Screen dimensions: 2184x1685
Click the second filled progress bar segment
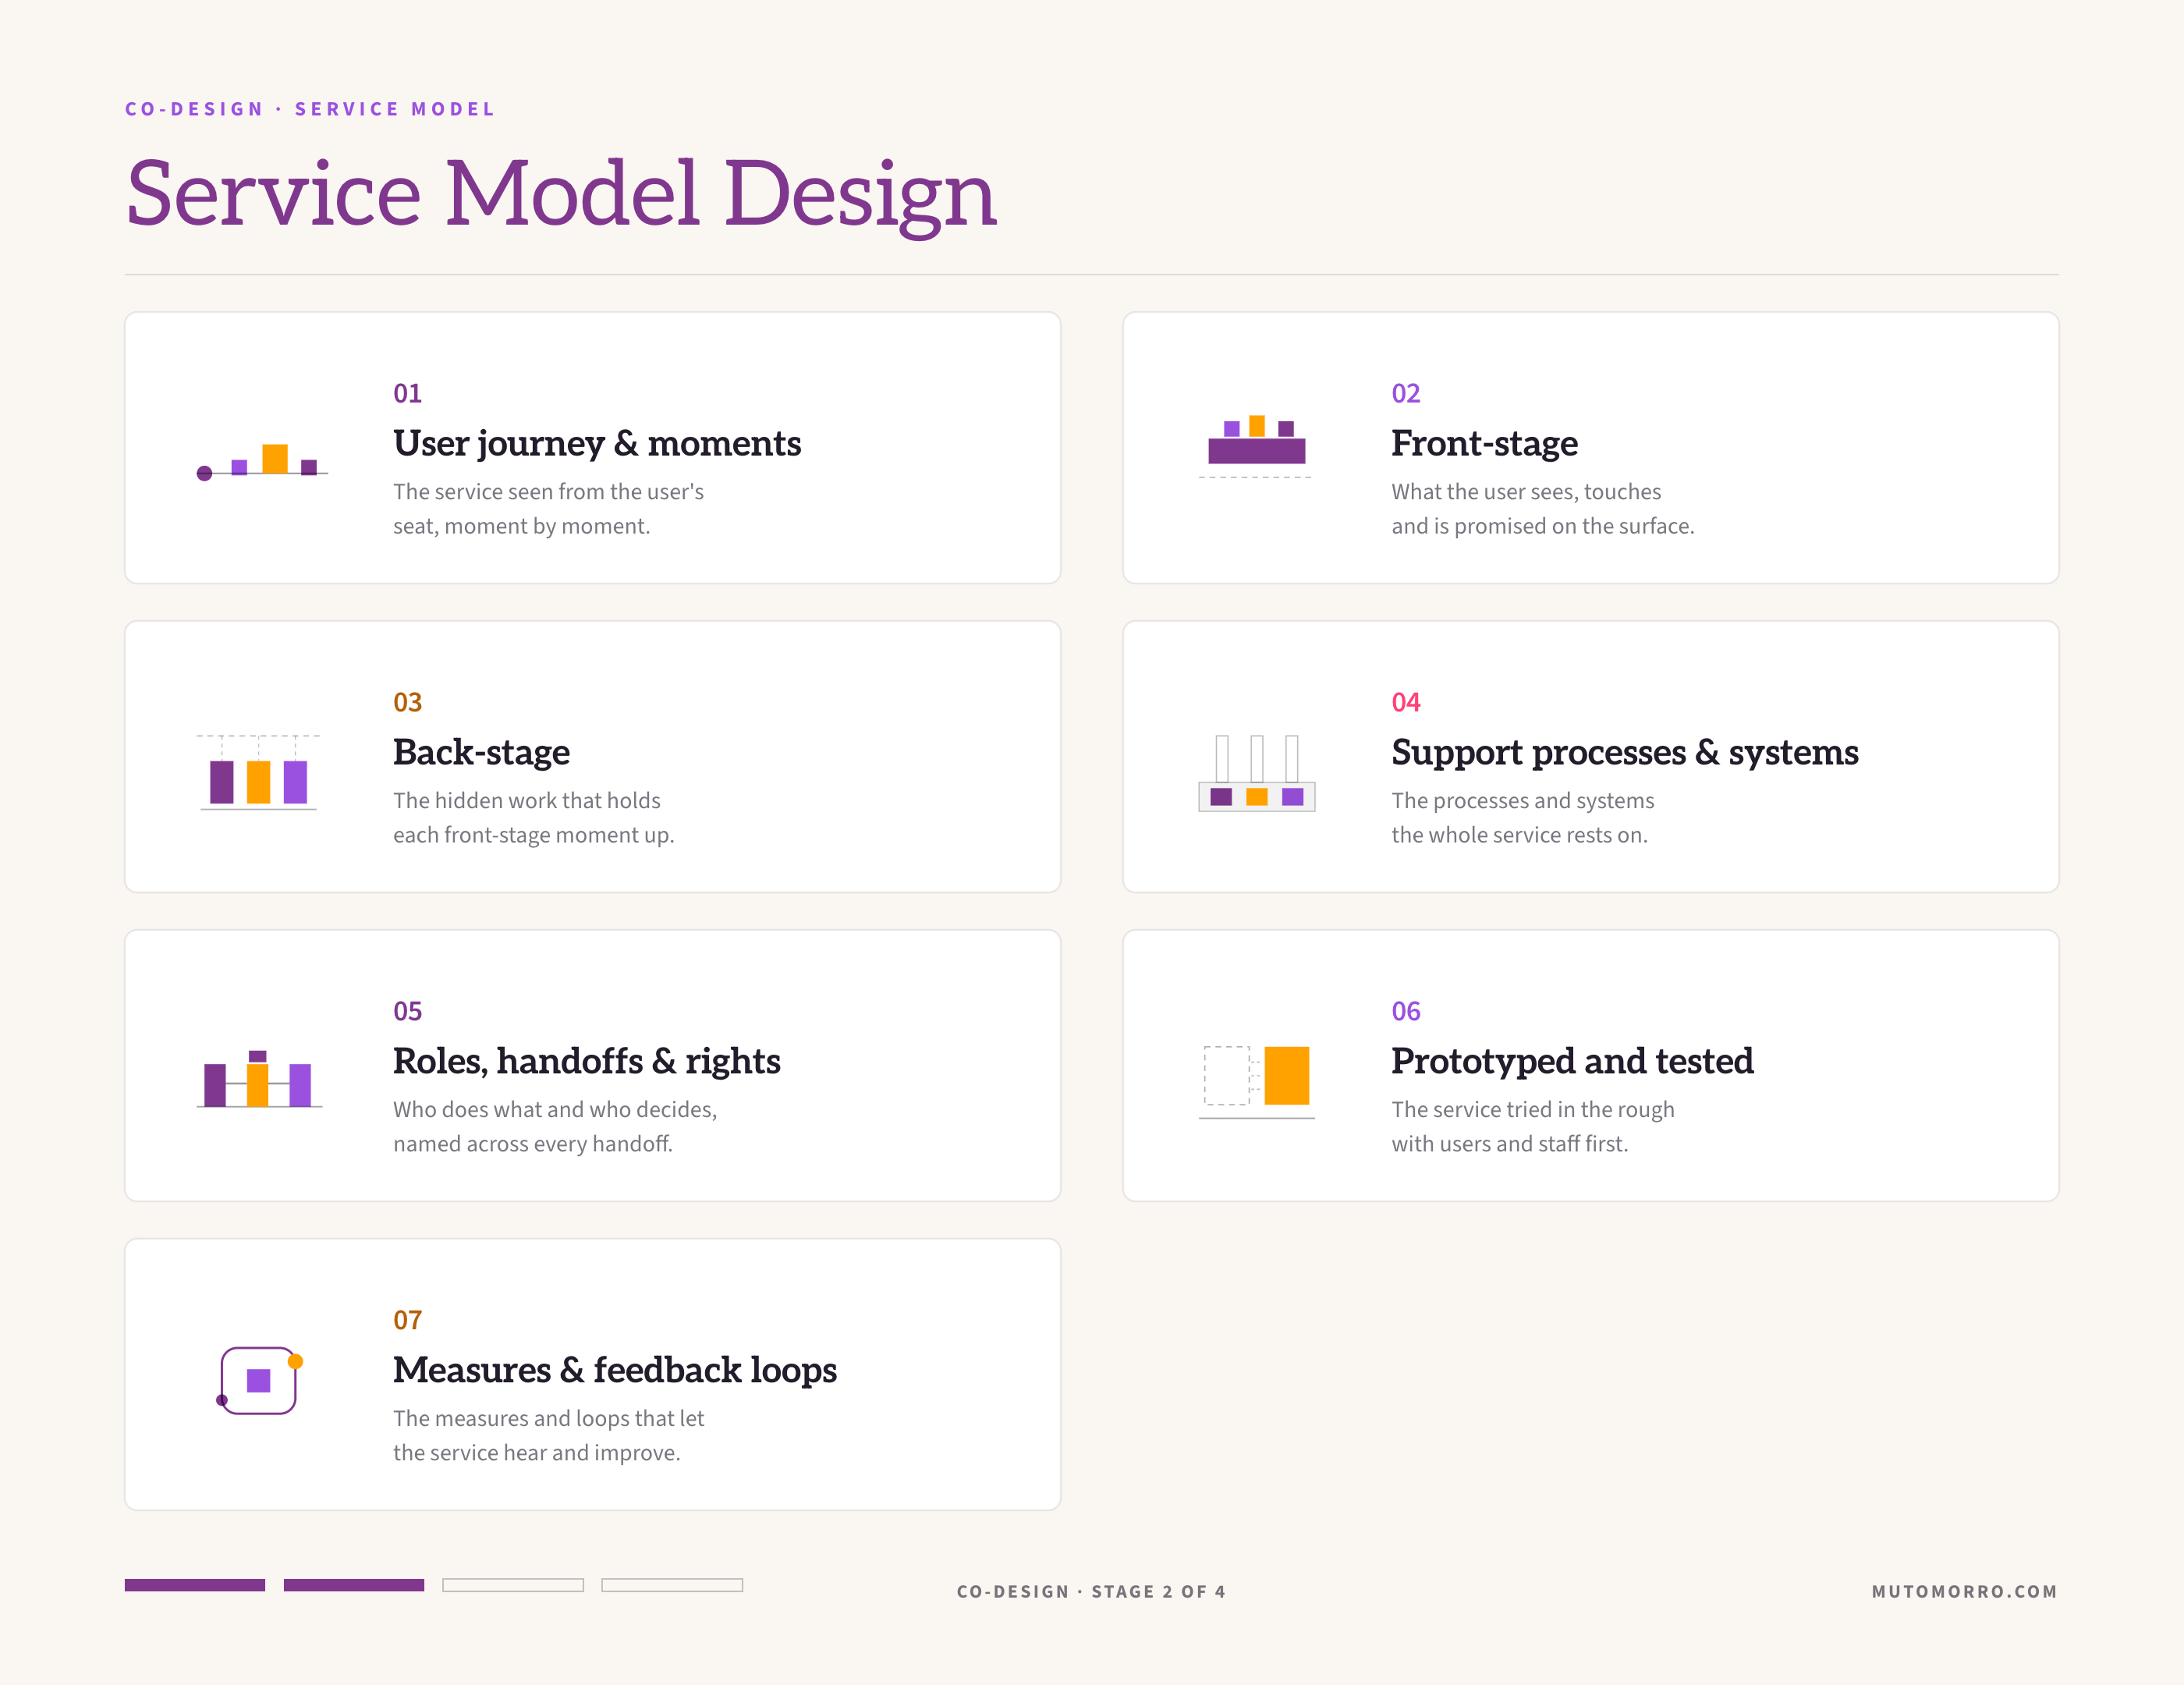pyautogui.click(x=354, y=1585)
